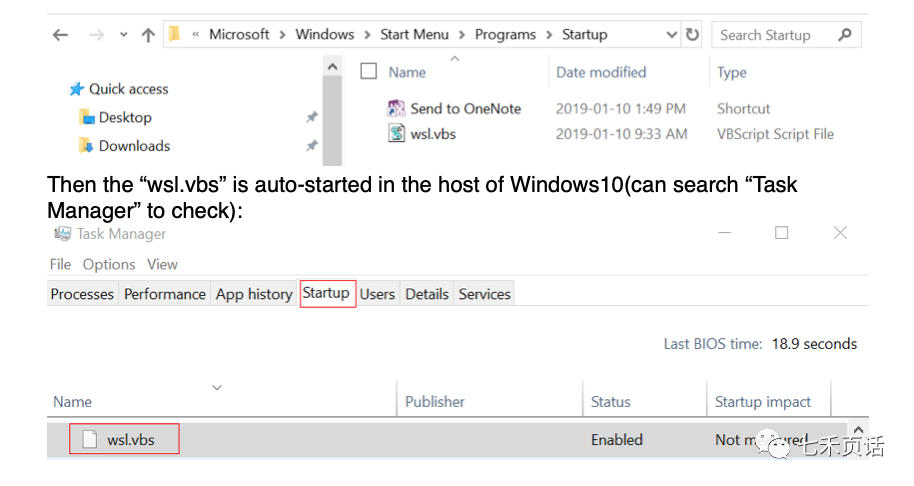
Task: Click the pin icon next to Downloads
Action: (312, 146)
